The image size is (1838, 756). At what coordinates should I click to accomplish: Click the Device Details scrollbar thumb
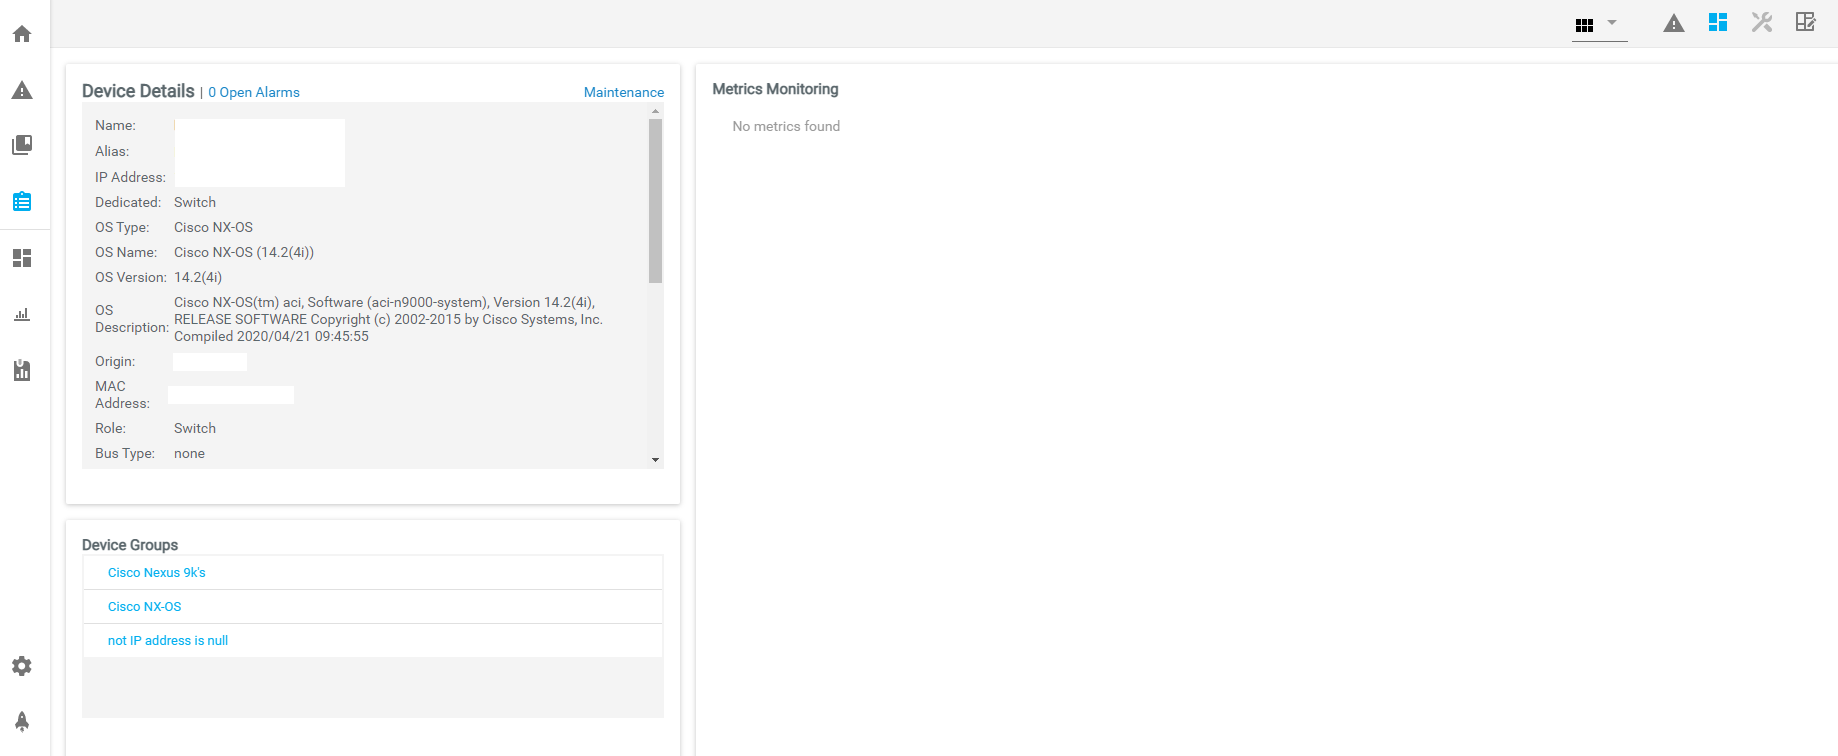point(655,201)
